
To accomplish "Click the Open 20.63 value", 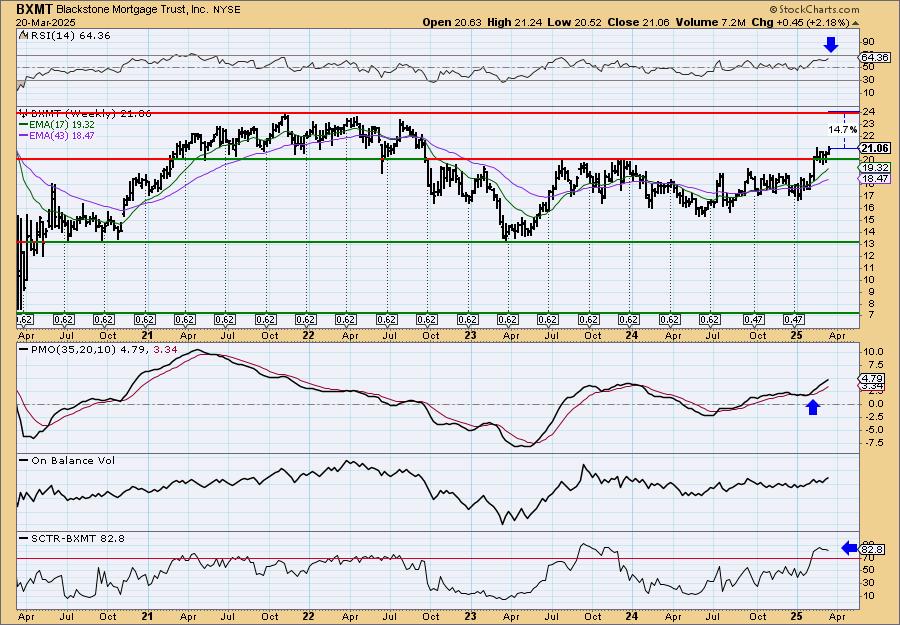I will click(452, 22).
